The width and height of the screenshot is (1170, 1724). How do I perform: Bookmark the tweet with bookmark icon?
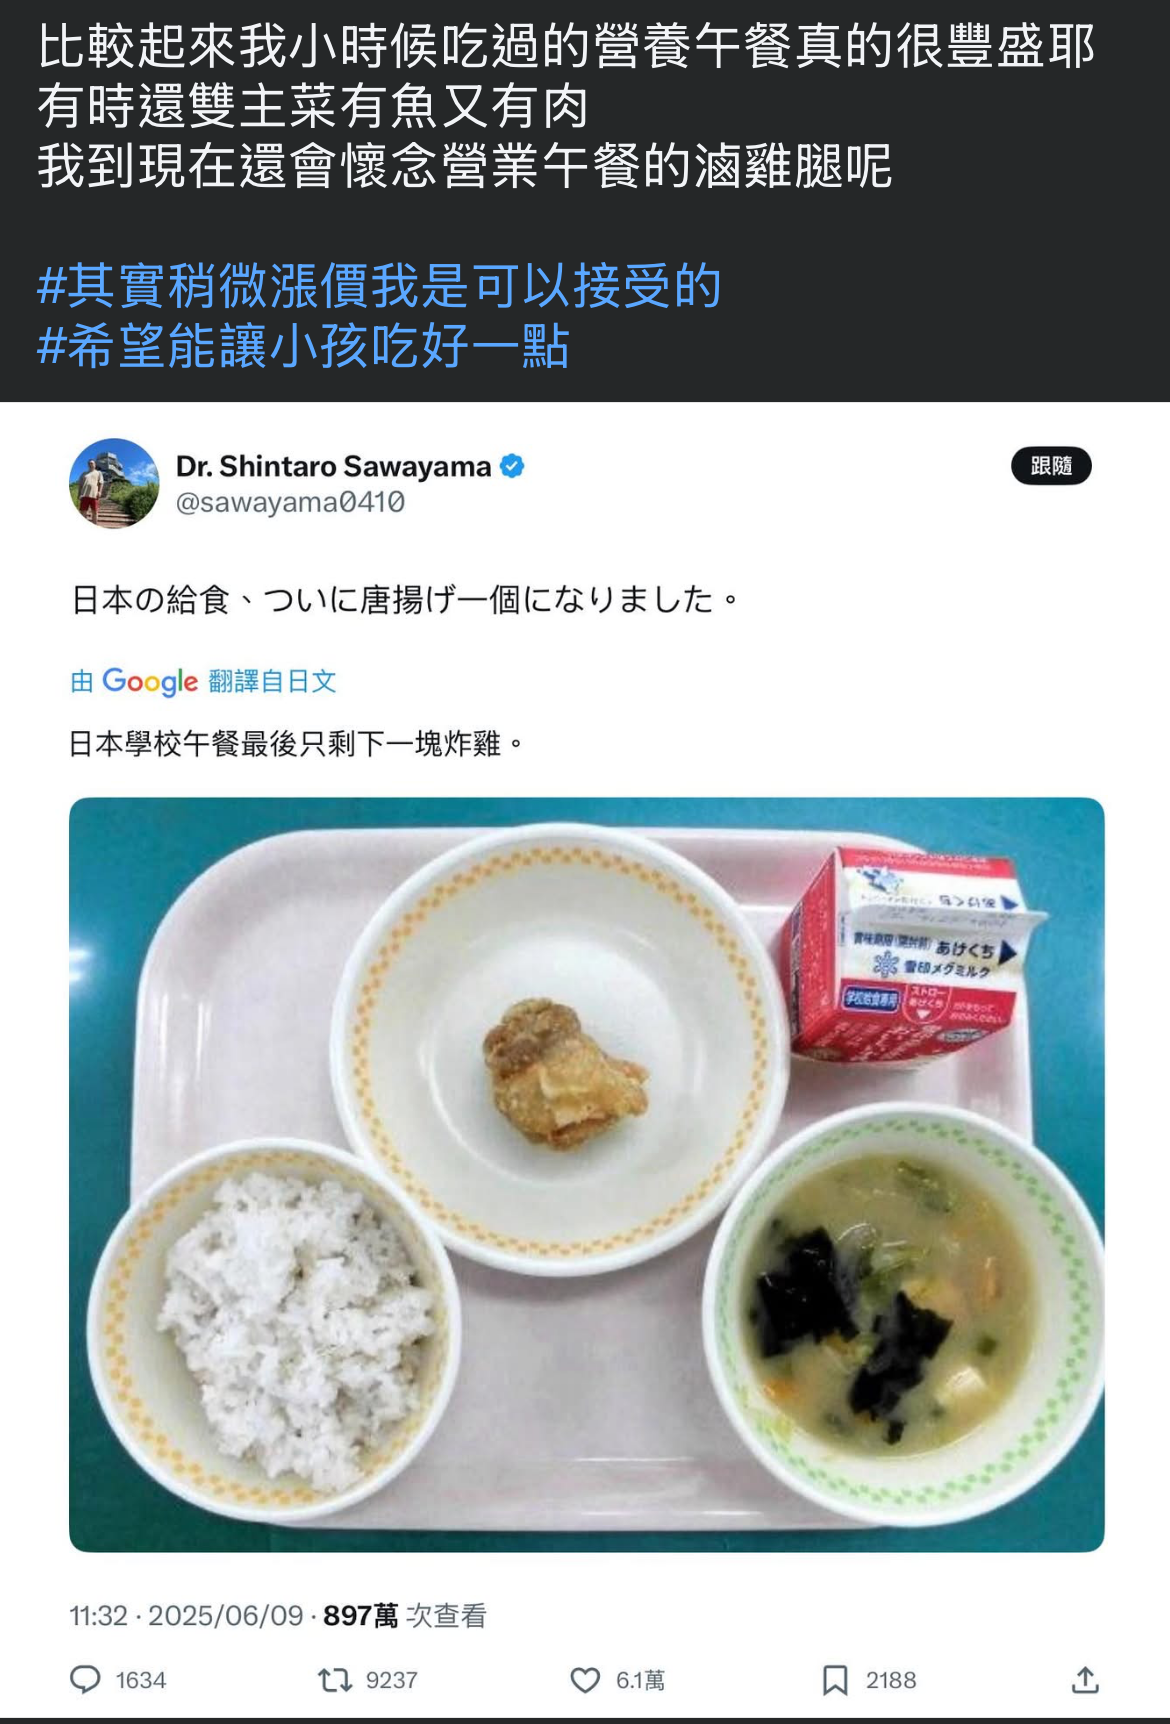(x=835, y=1680)
